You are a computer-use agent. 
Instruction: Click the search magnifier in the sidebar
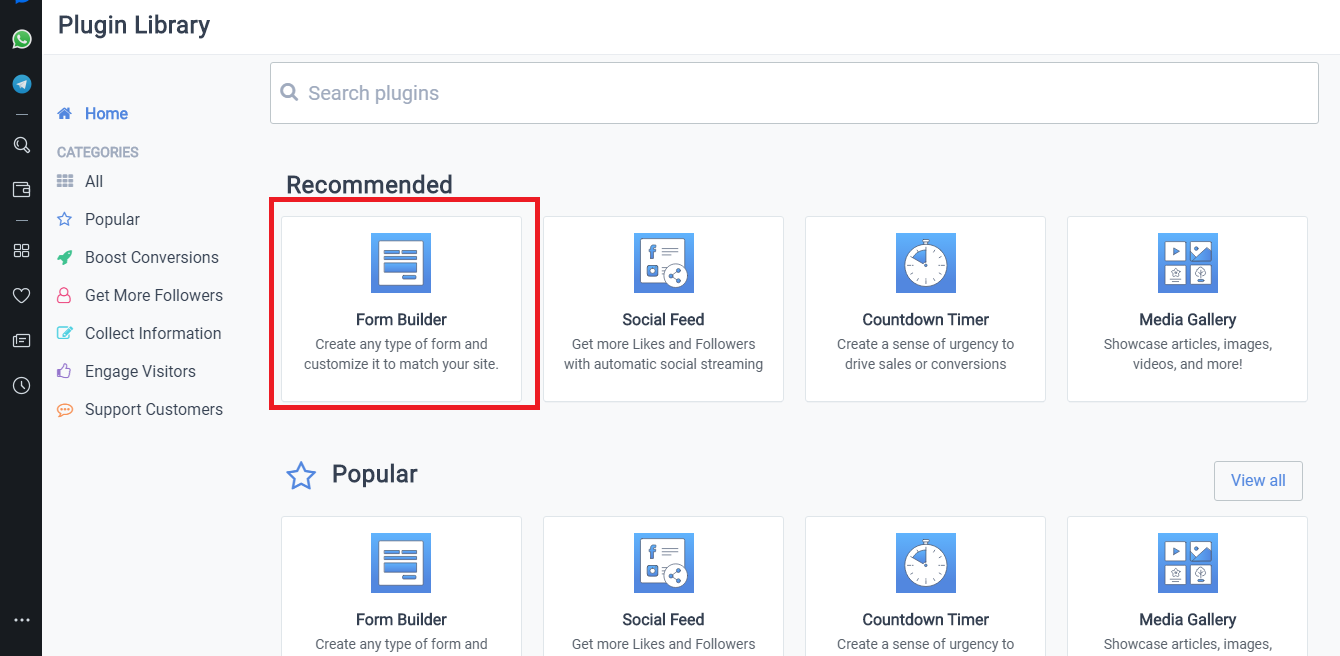click(21, 145)
